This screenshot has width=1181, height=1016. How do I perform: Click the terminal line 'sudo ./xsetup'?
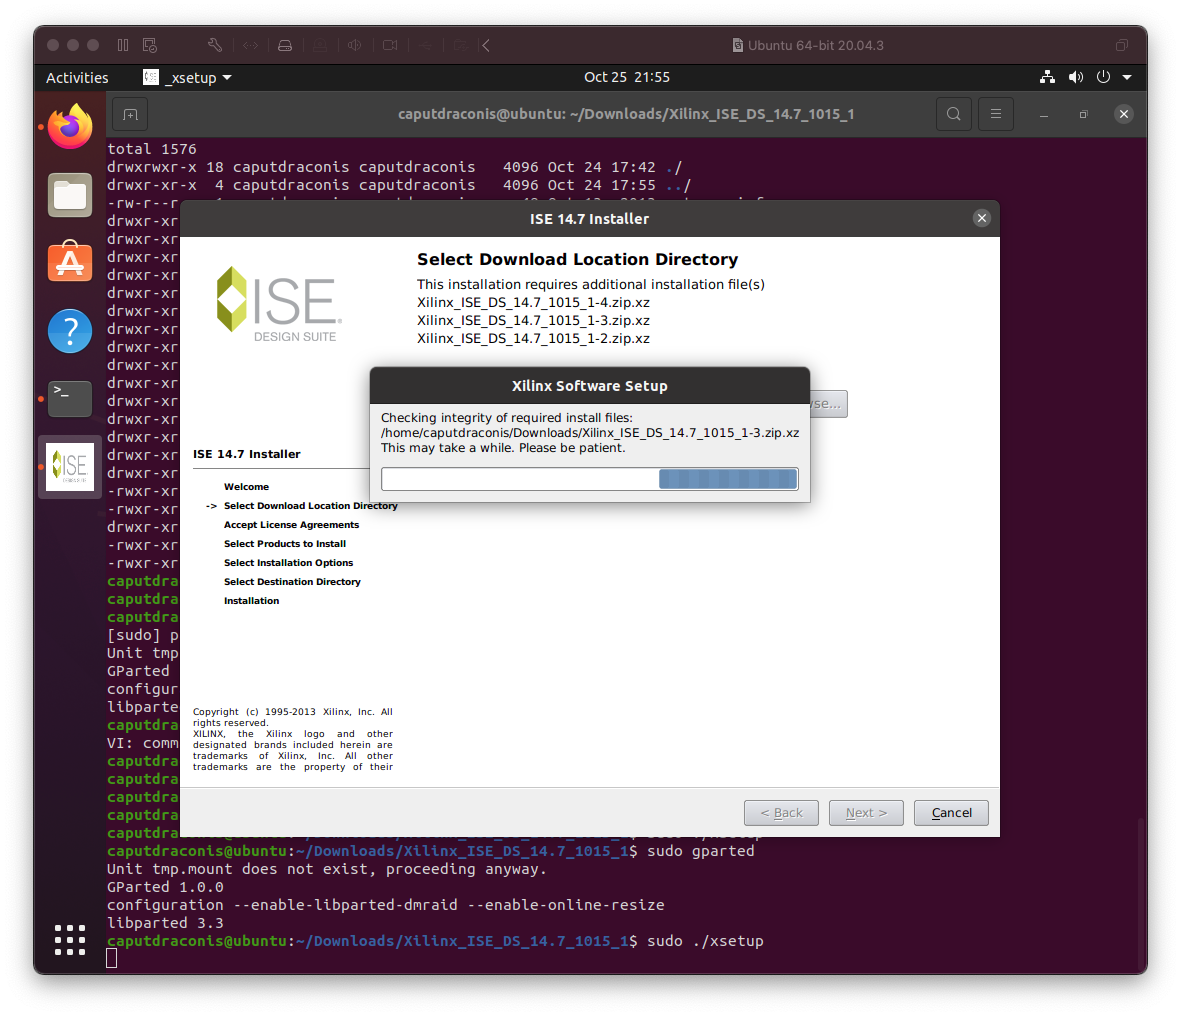click(705, 941)
